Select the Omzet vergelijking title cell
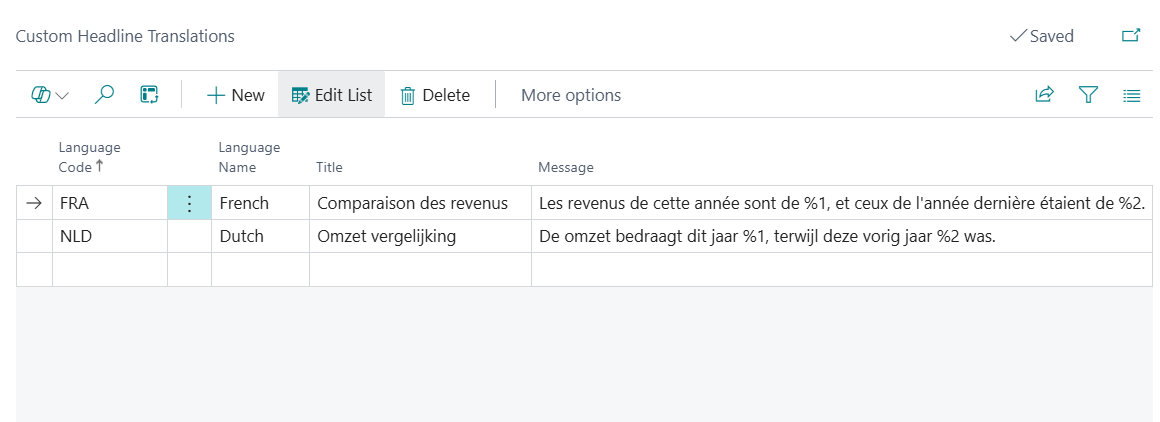The height and width of the screenshot is (422, 1160). tap(419, 236)
